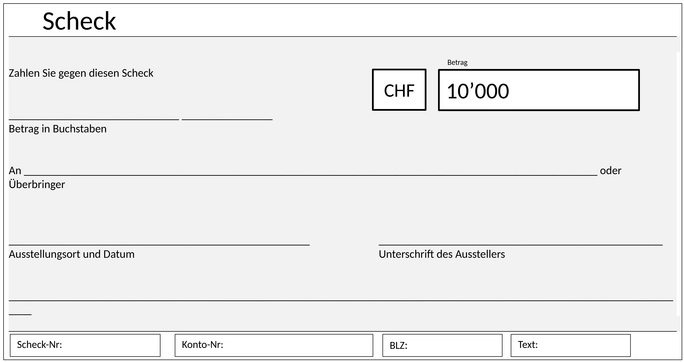This screenshot has height=362, width=684.
Task: Click the BLZ field
Action: [x=442, y=345]
